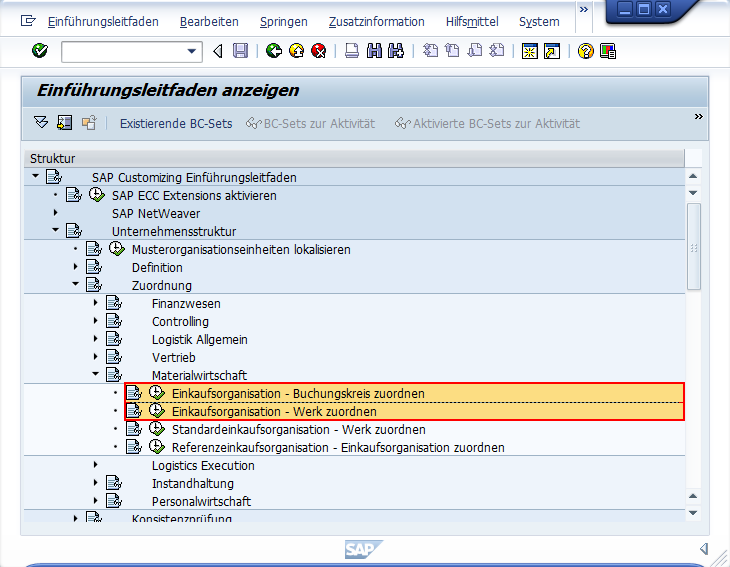Click the vertical scrollbar thumb of the tree
Image resolution: width=730 pixels, height=567 pixels.
pyautogui.click(x=694, y=247)
